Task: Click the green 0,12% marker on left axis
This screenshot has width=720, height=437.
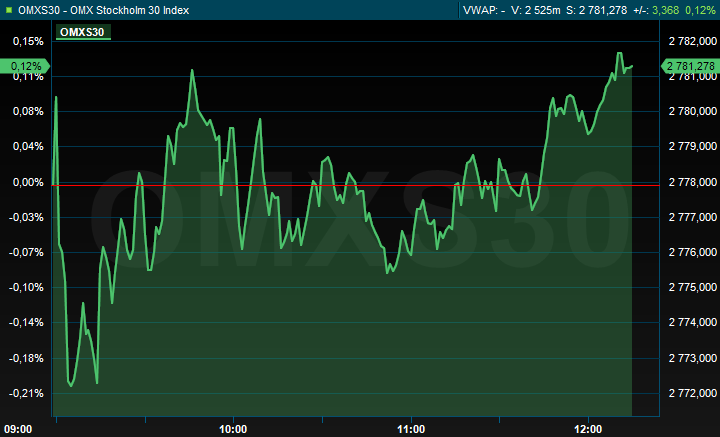Action: (x=27, y=66)
